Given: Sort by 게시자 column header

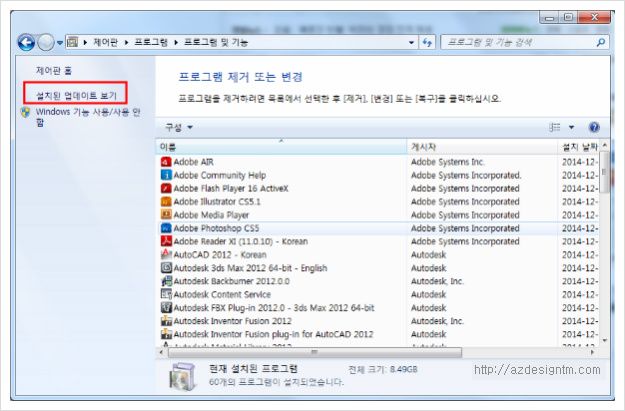Looking at the screenshot, I should point(482,147).
